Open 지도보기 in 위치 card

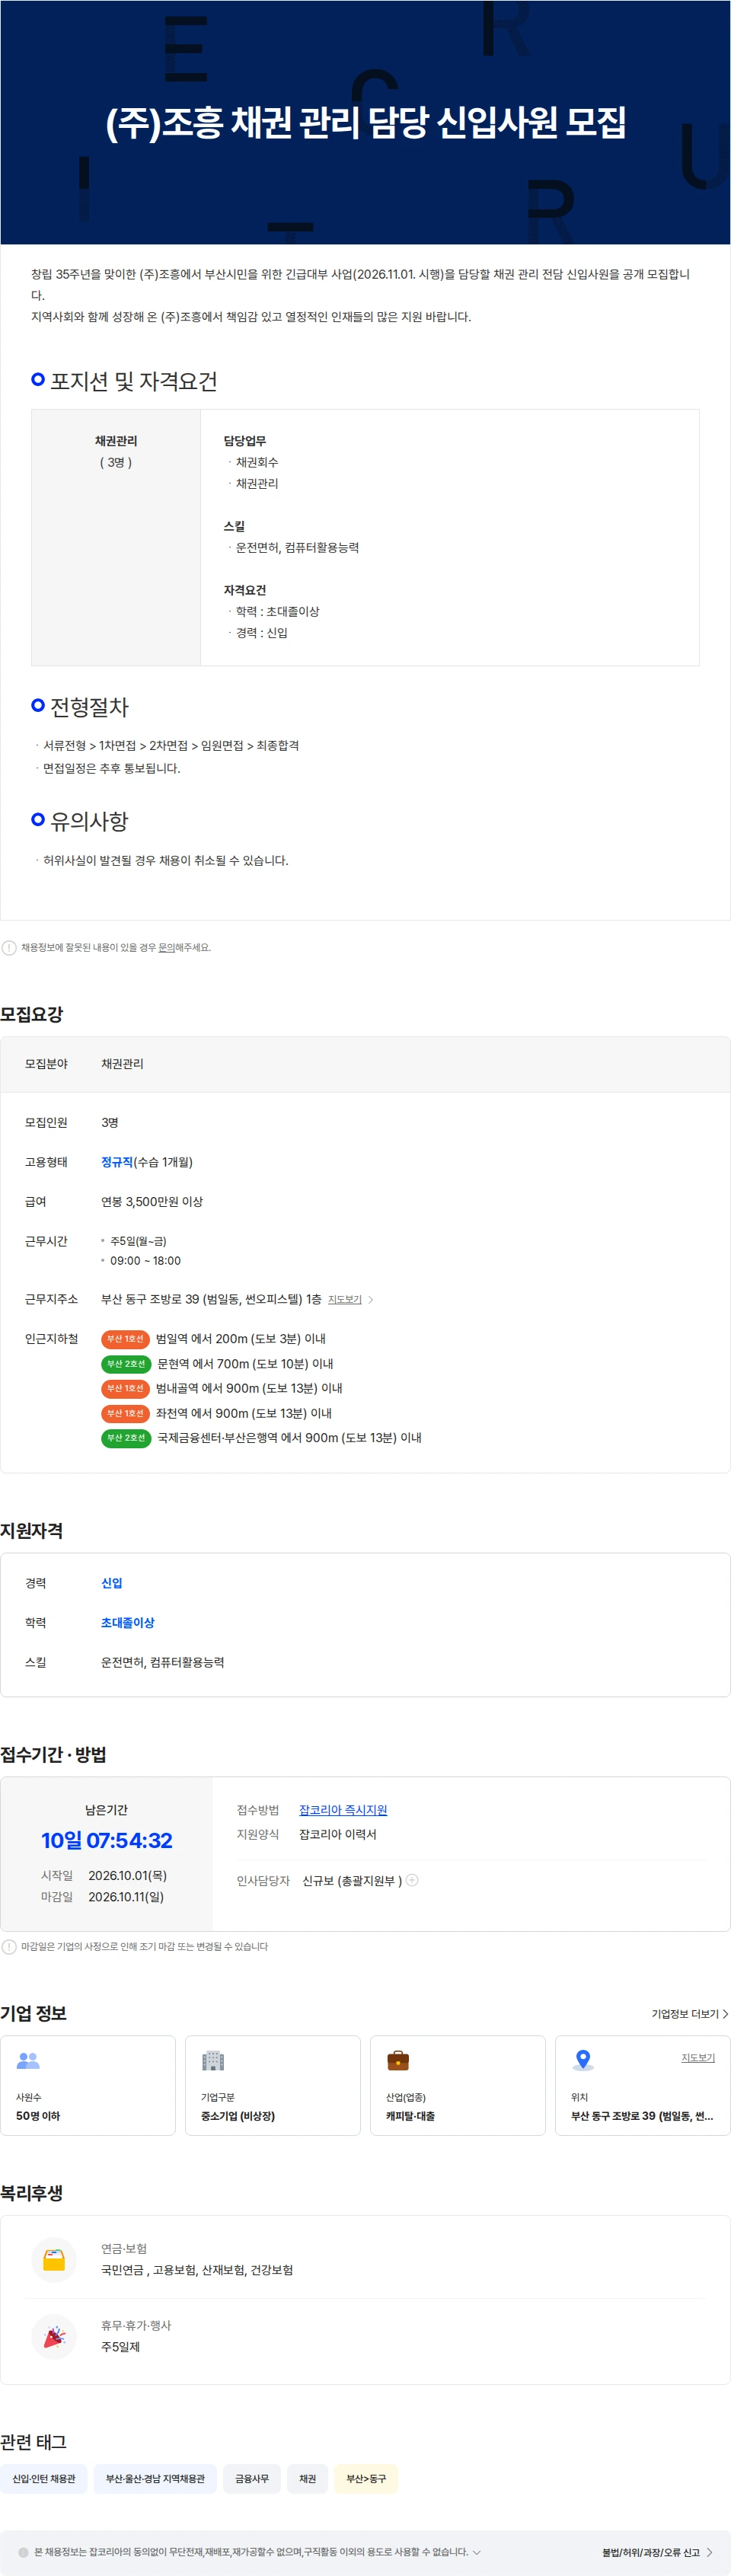698,2057
